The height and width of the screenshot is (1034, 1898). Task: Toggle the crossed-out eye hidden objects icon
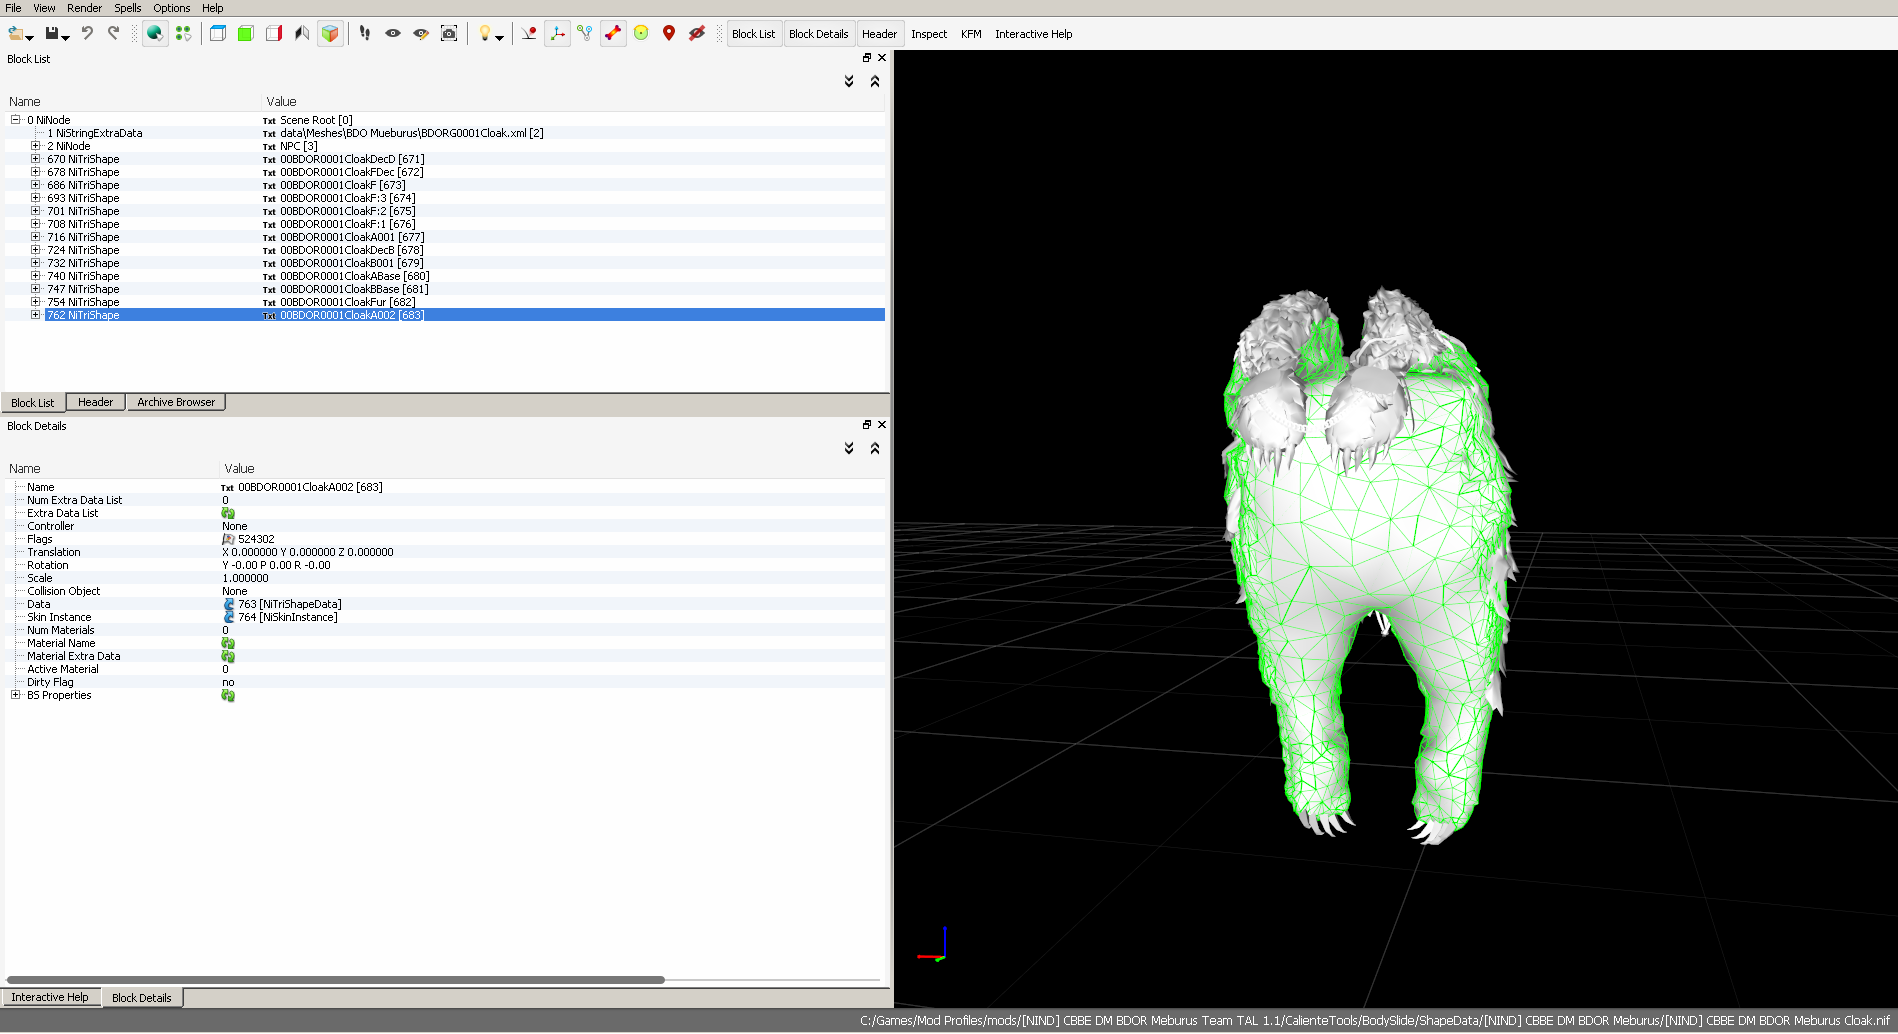697,33
